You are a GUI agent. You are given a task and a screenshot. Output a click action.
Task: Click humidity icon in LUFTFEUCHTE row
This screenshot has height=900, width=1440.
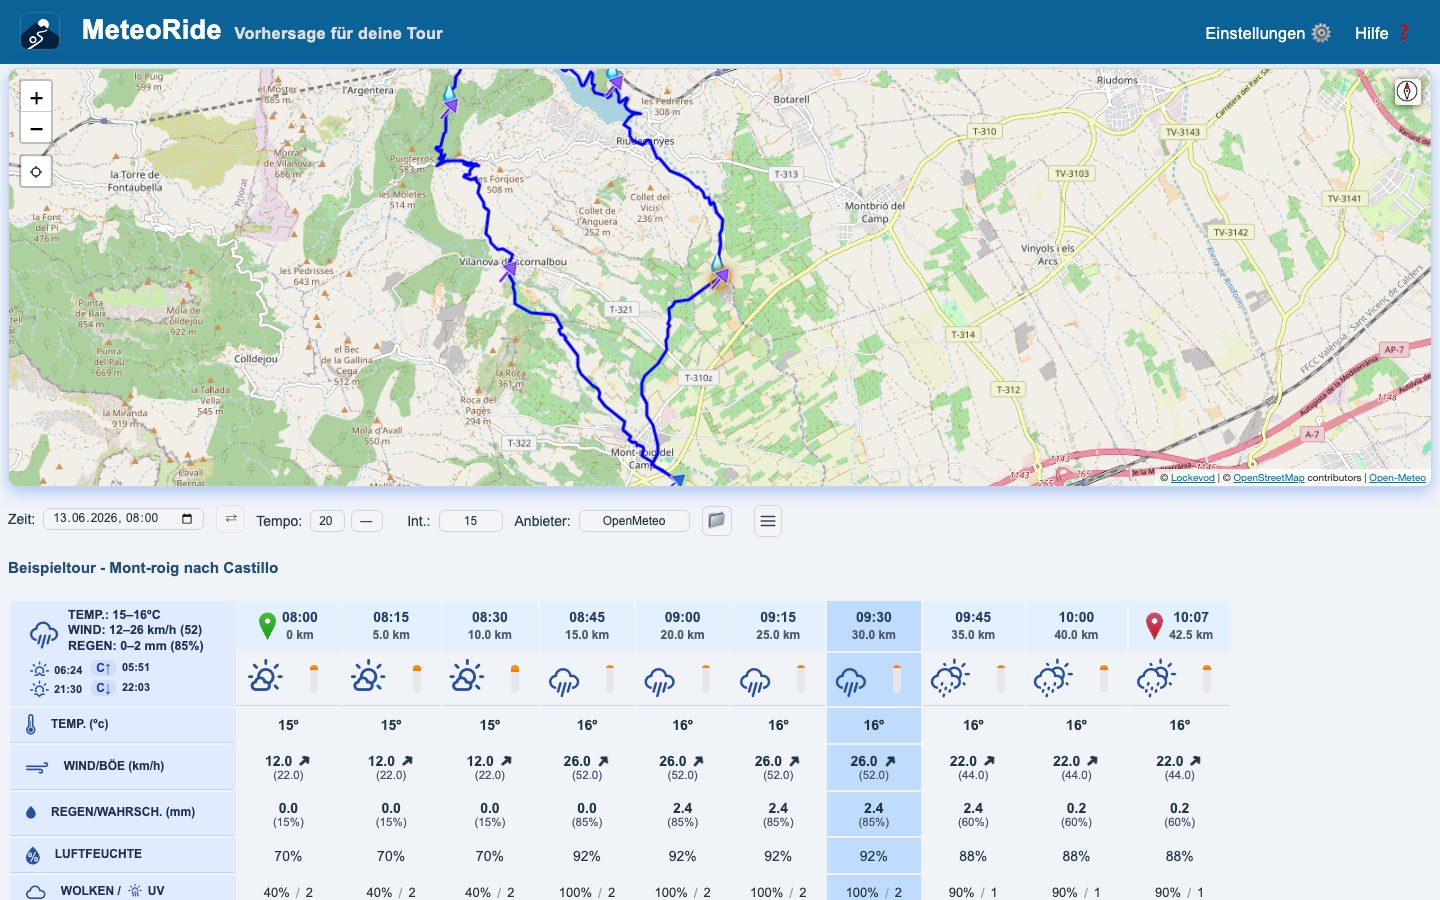pyautogui.click(x=33, y=855)
